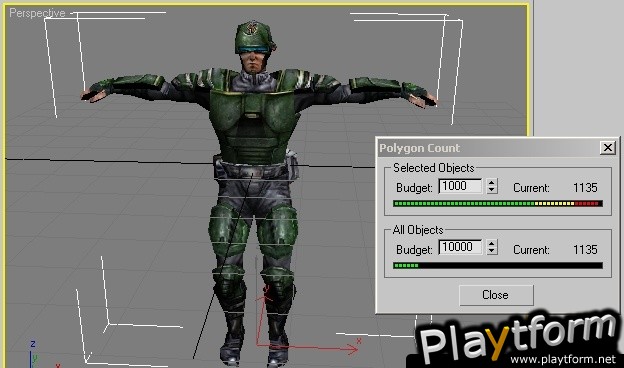Click the Selected Objects polygon usage bar
624x368 pixels.
pyautogui.click(x=497, y=204)
